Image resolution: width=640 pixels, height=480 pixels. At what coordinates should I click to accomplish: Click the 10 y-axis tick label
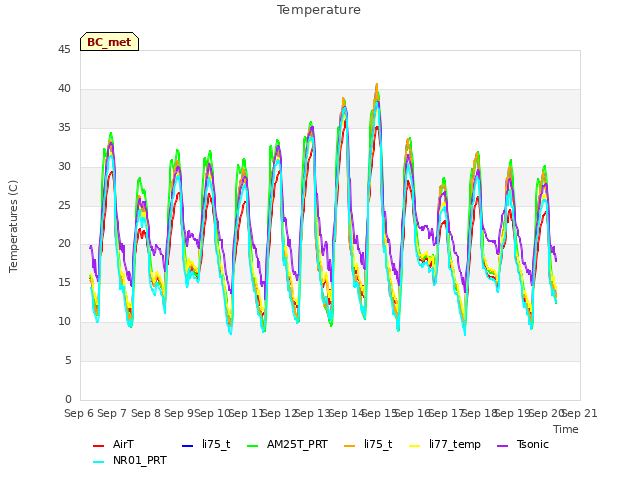(x=64, y=322)
